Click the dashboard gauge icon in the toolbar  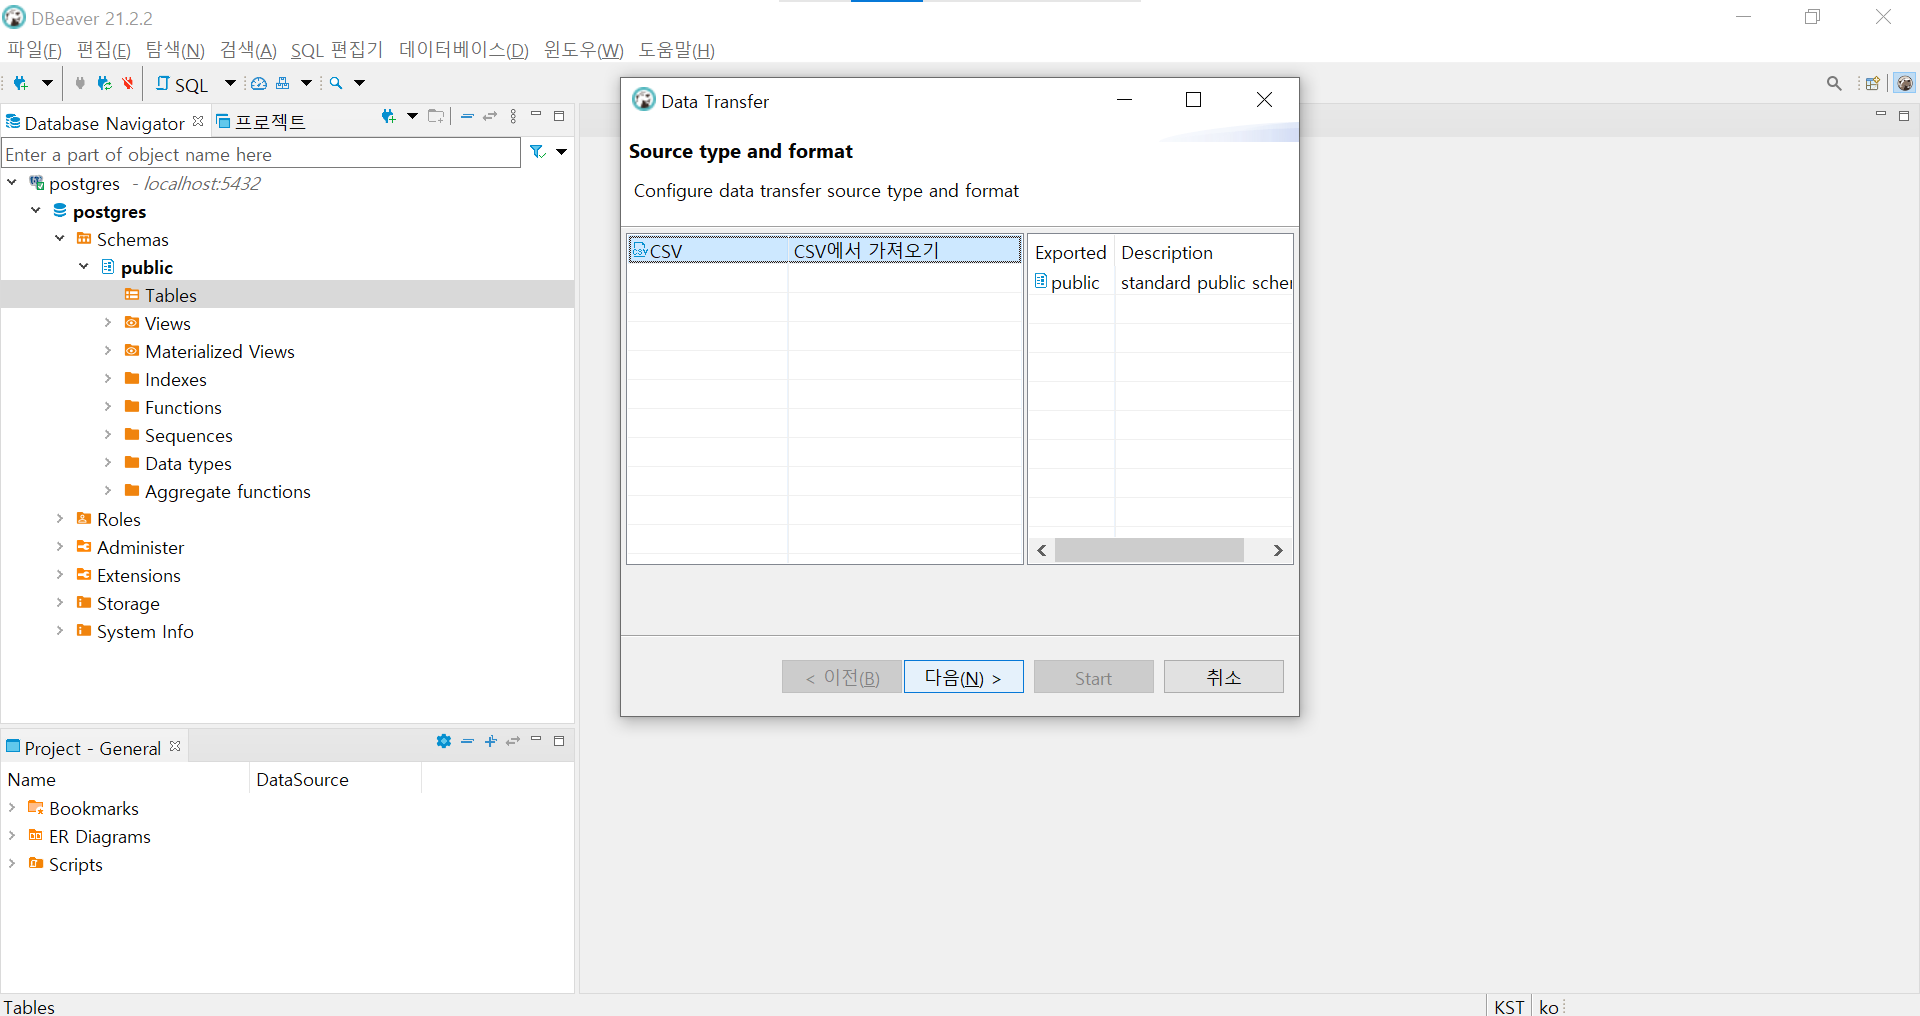[259, 83]
